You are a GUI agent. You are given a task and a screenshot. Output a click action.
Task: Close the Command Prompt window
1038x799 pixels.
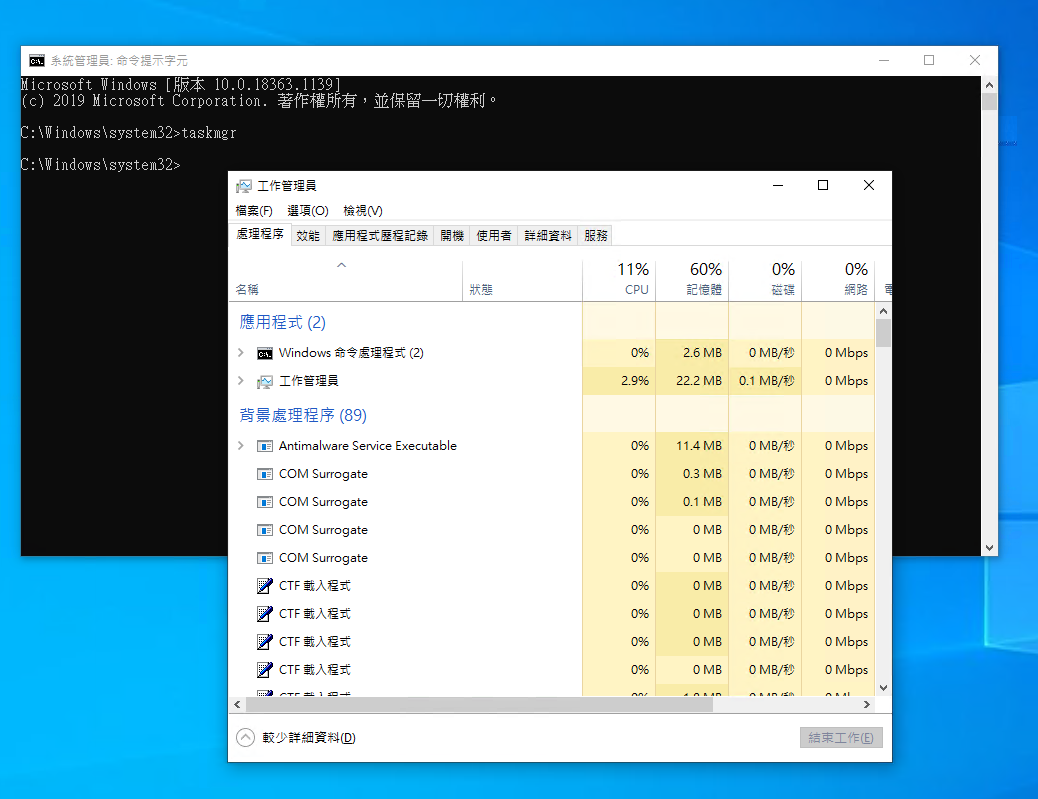tap(974, 60)
